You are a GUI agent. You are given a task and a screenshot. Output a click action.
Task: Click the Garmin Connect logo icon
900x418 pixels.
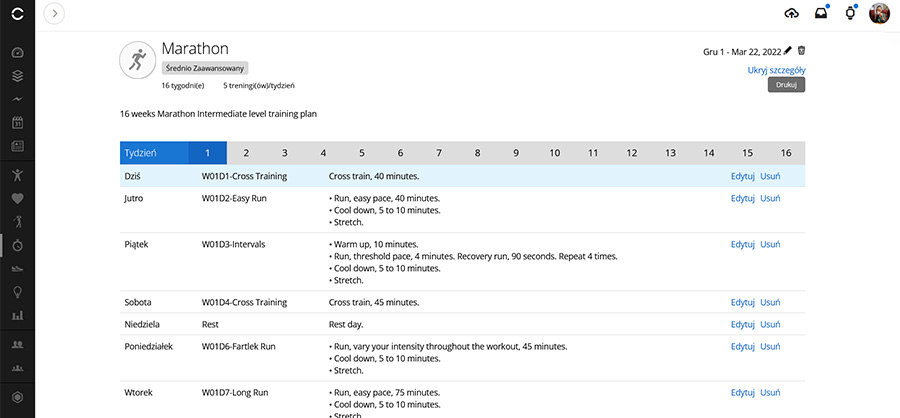click(x=17, y=14)
